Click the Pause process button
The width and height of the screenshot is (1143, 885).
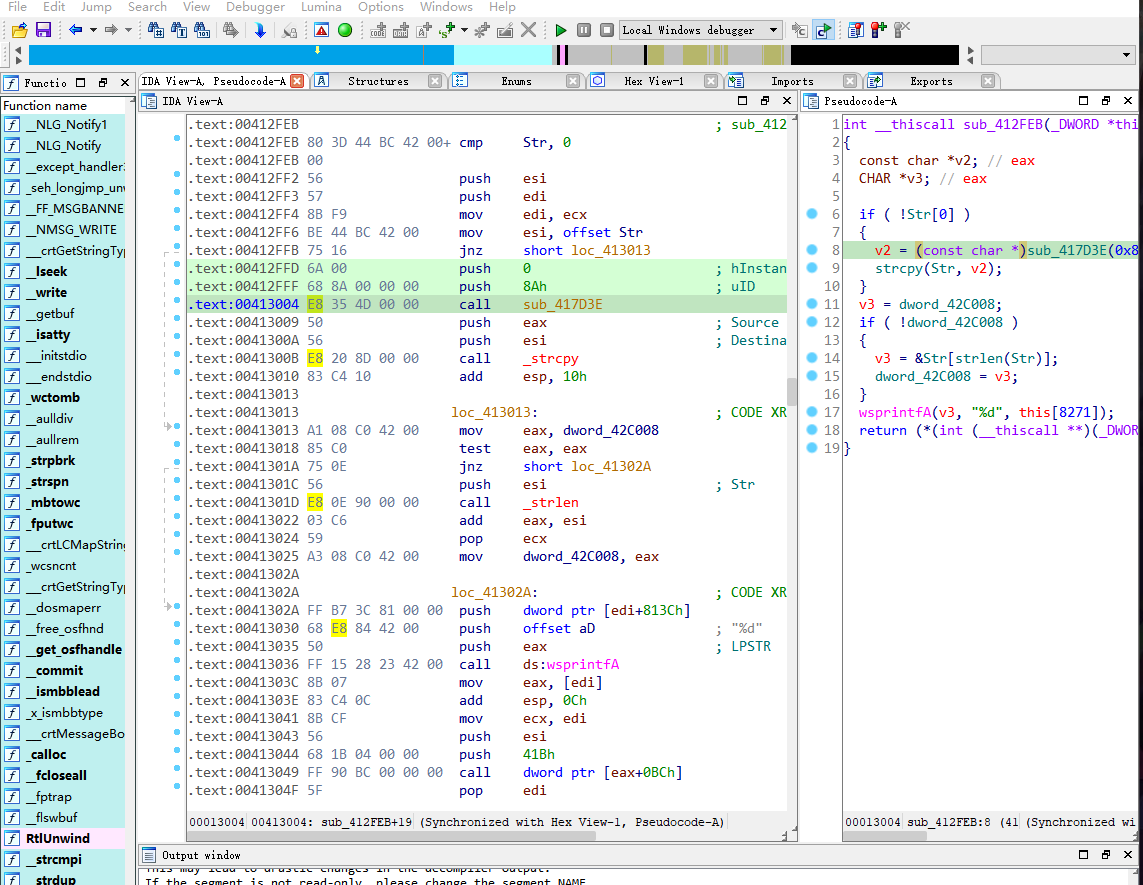tap(583, 30)
